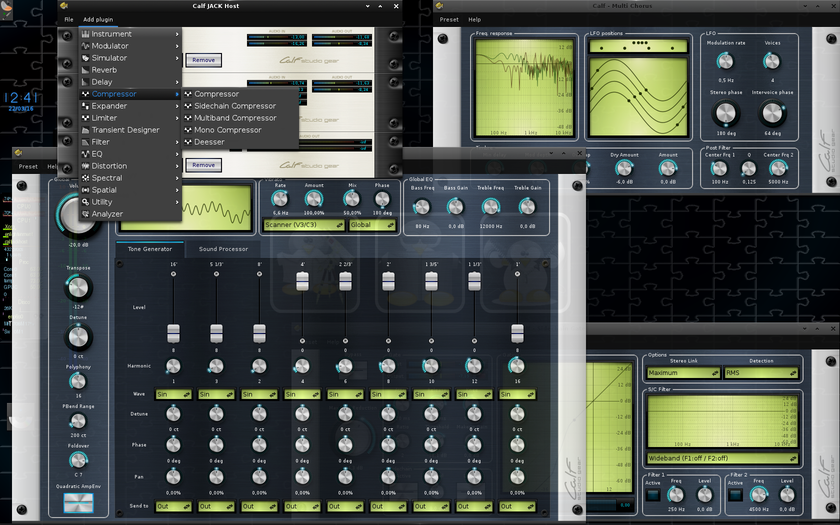Switch to the Tone Generator tab
Viewport: 840px width, 525px height.
(150, 249)
